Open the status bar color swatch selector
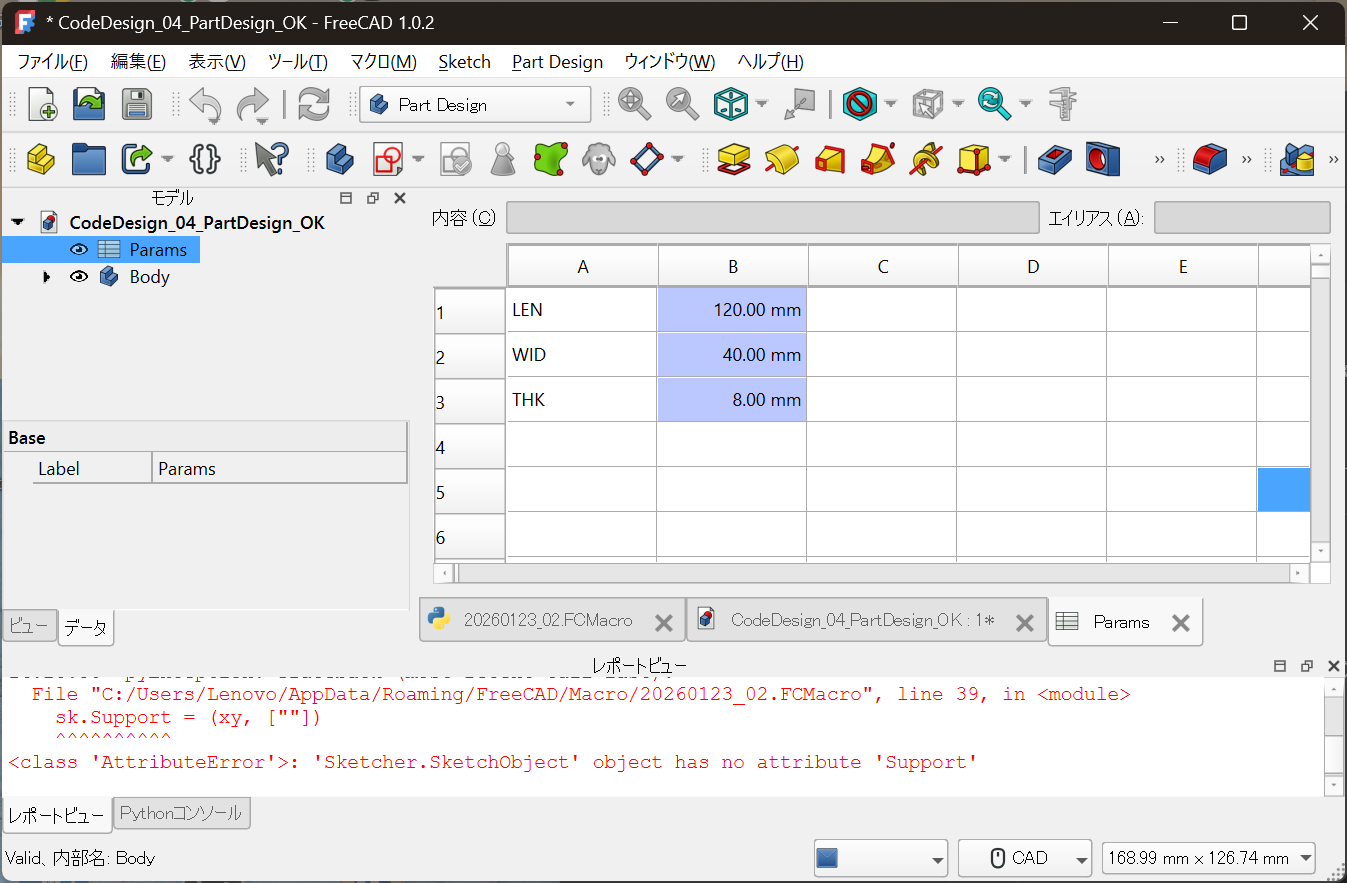Image resolution: width=1347 pixels, height=883 pixels. tap(880, 858)
